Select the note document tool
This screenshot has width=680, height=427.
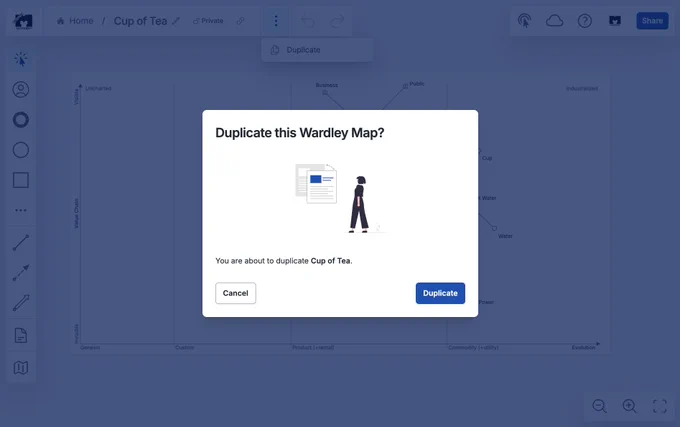click(21, 336)
